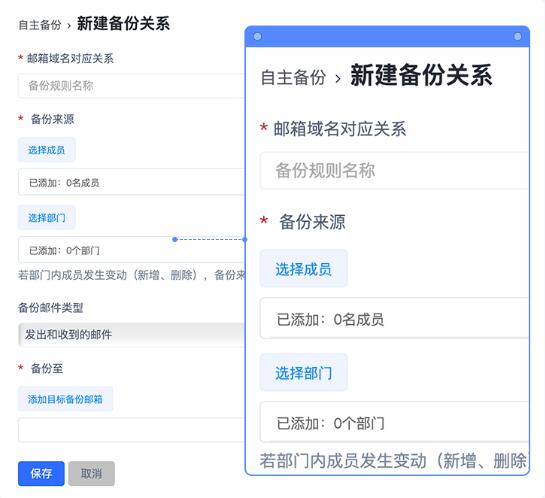Click 添加目标备份邮箱 button
545x498 pixels.
[65, 399]
